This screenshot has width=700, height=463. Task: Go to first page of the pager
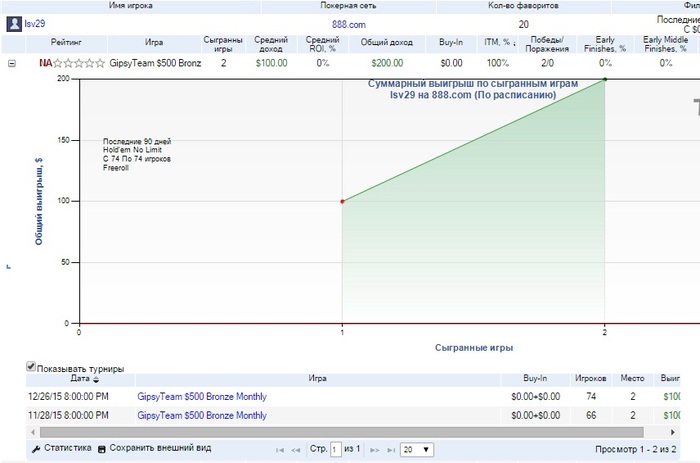click(x=280, y=450)
